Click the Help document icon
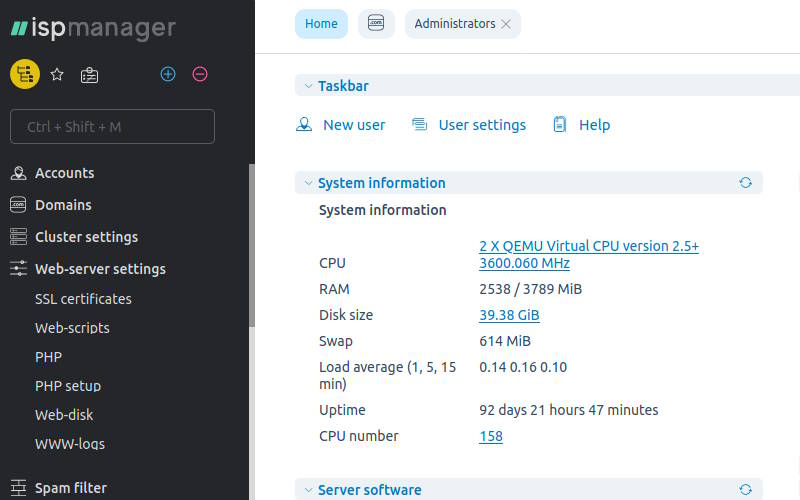The image size is (800, 500). 560,124
